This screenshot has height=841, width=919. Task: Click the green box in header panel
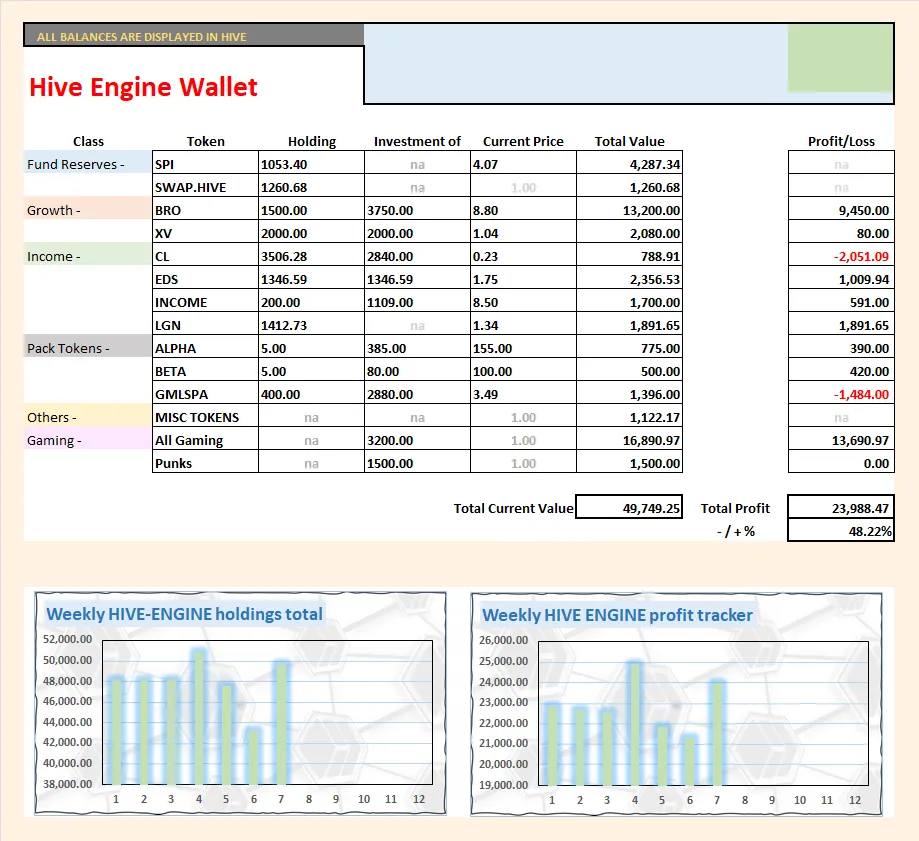pyautogui.click(x=840, y=58)
